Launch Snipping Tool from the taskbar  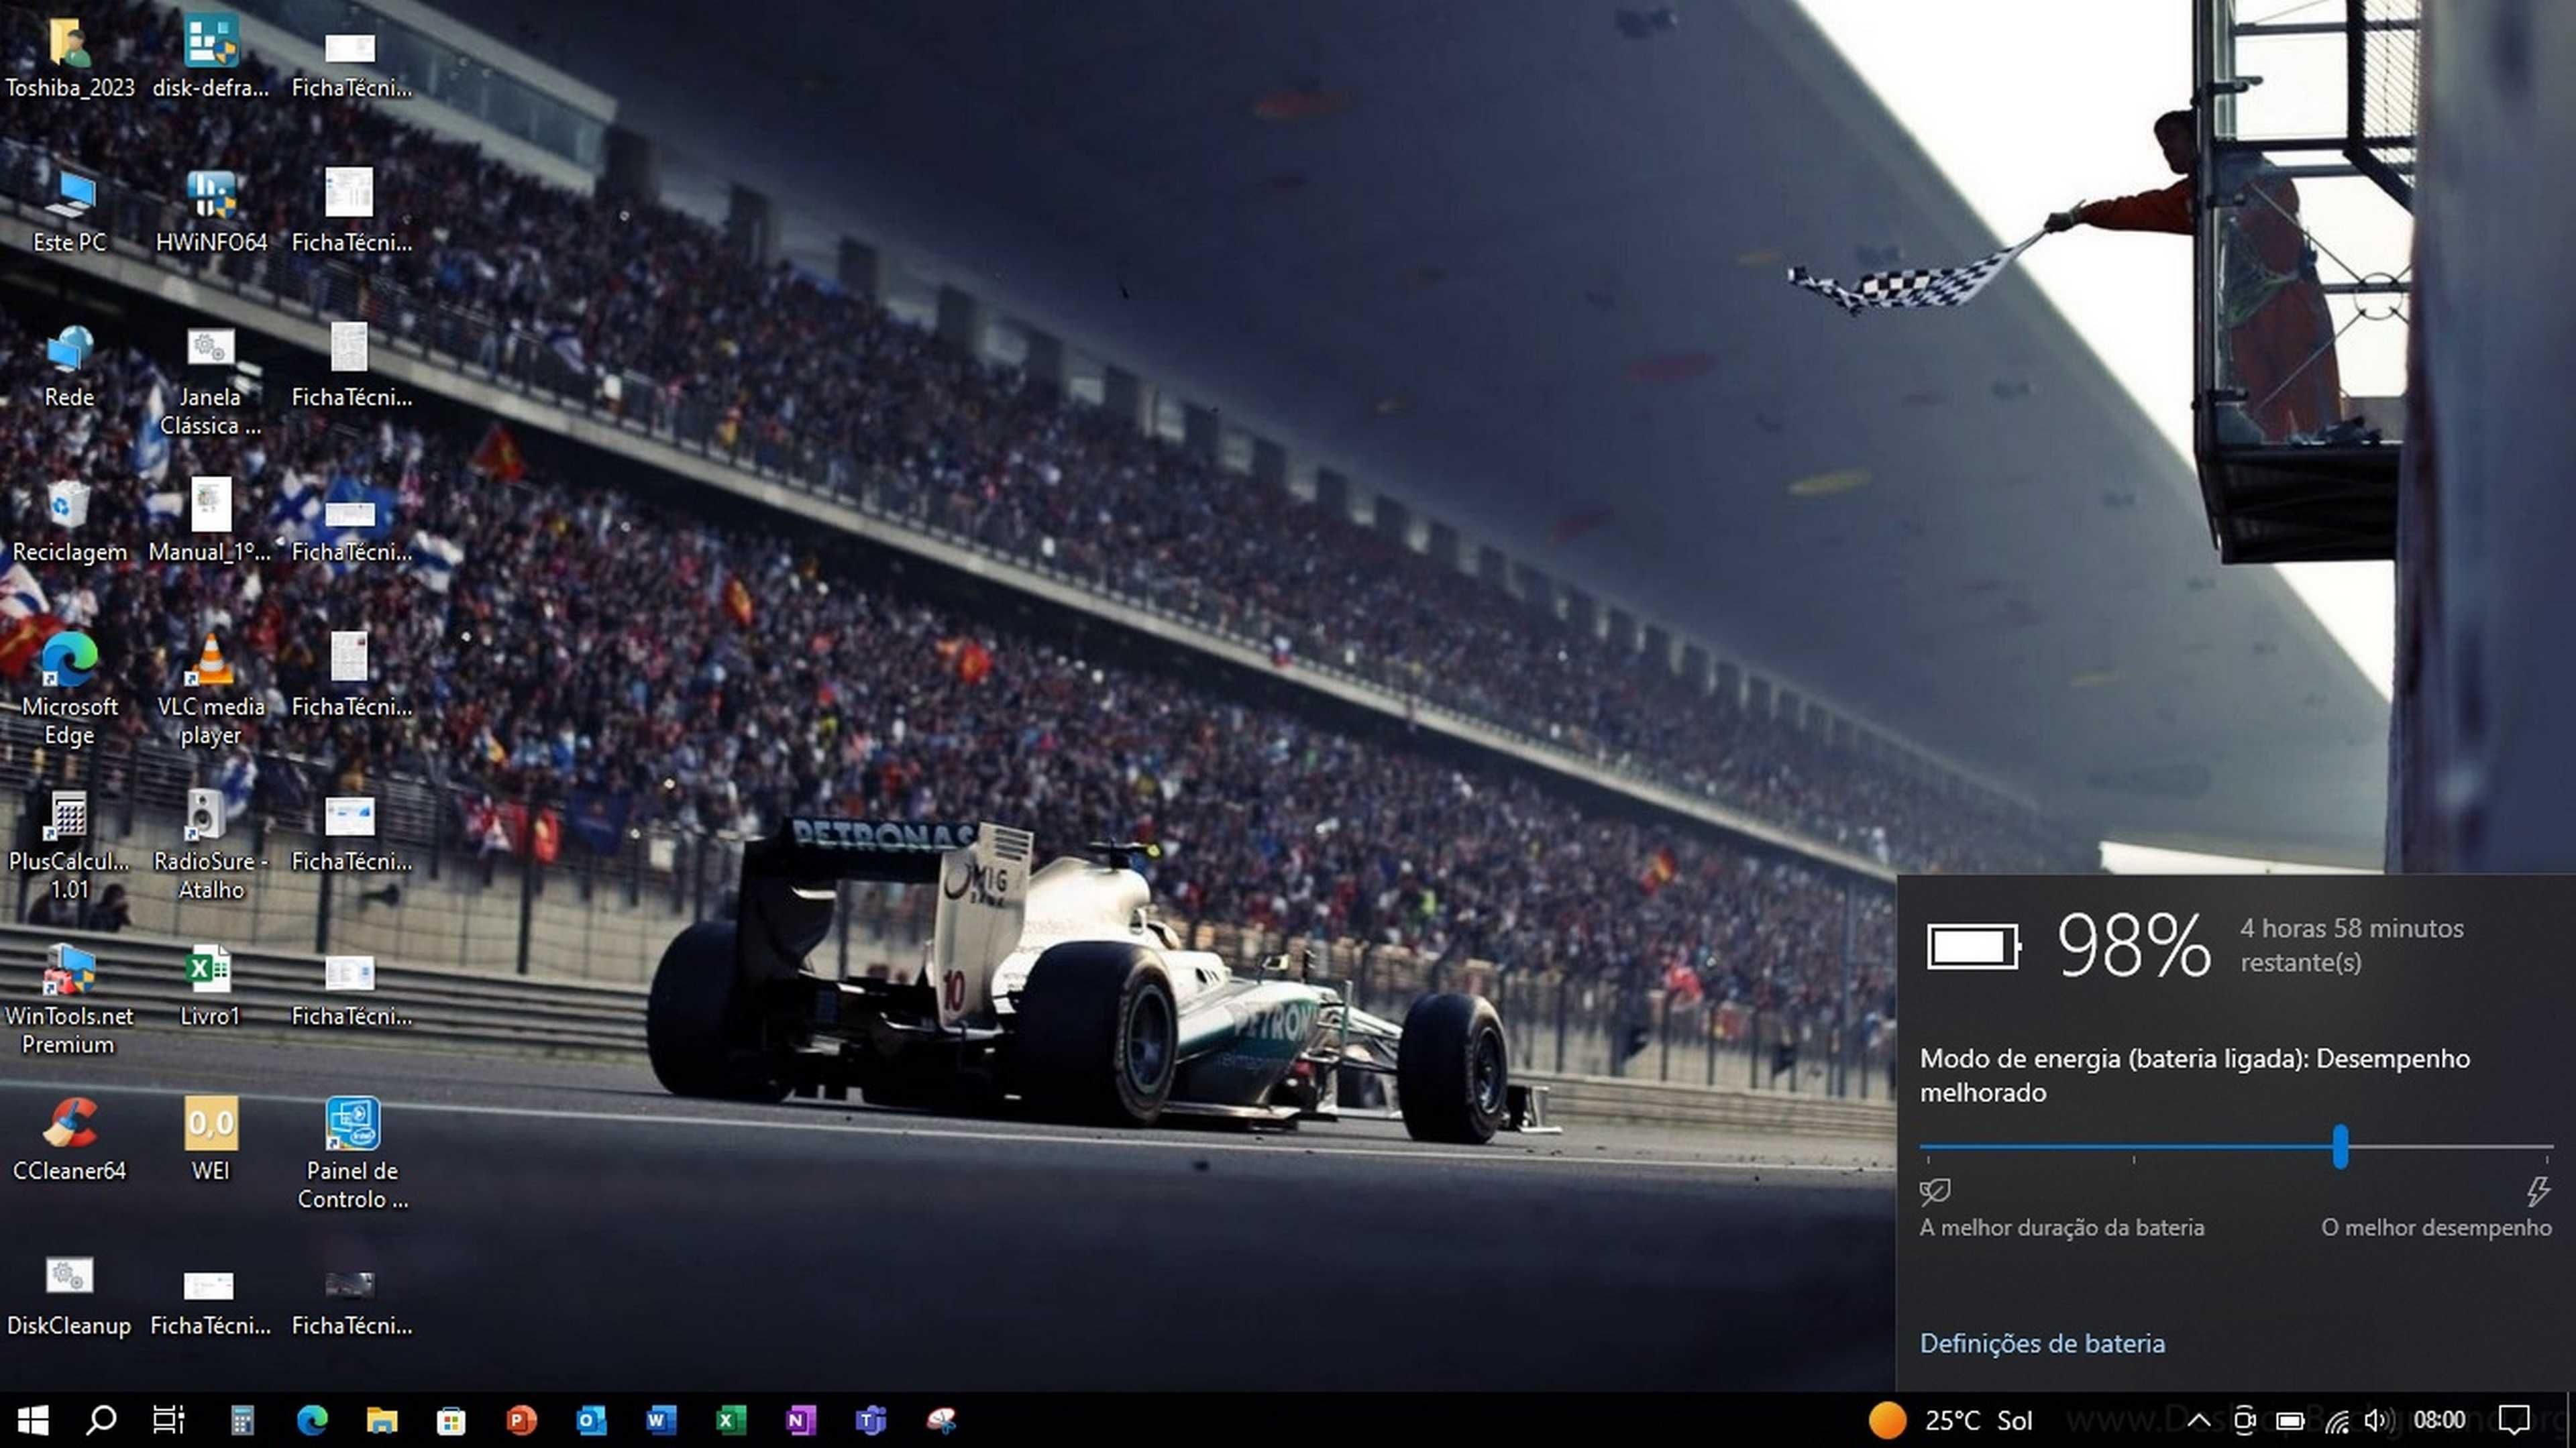click(941, 1420)
